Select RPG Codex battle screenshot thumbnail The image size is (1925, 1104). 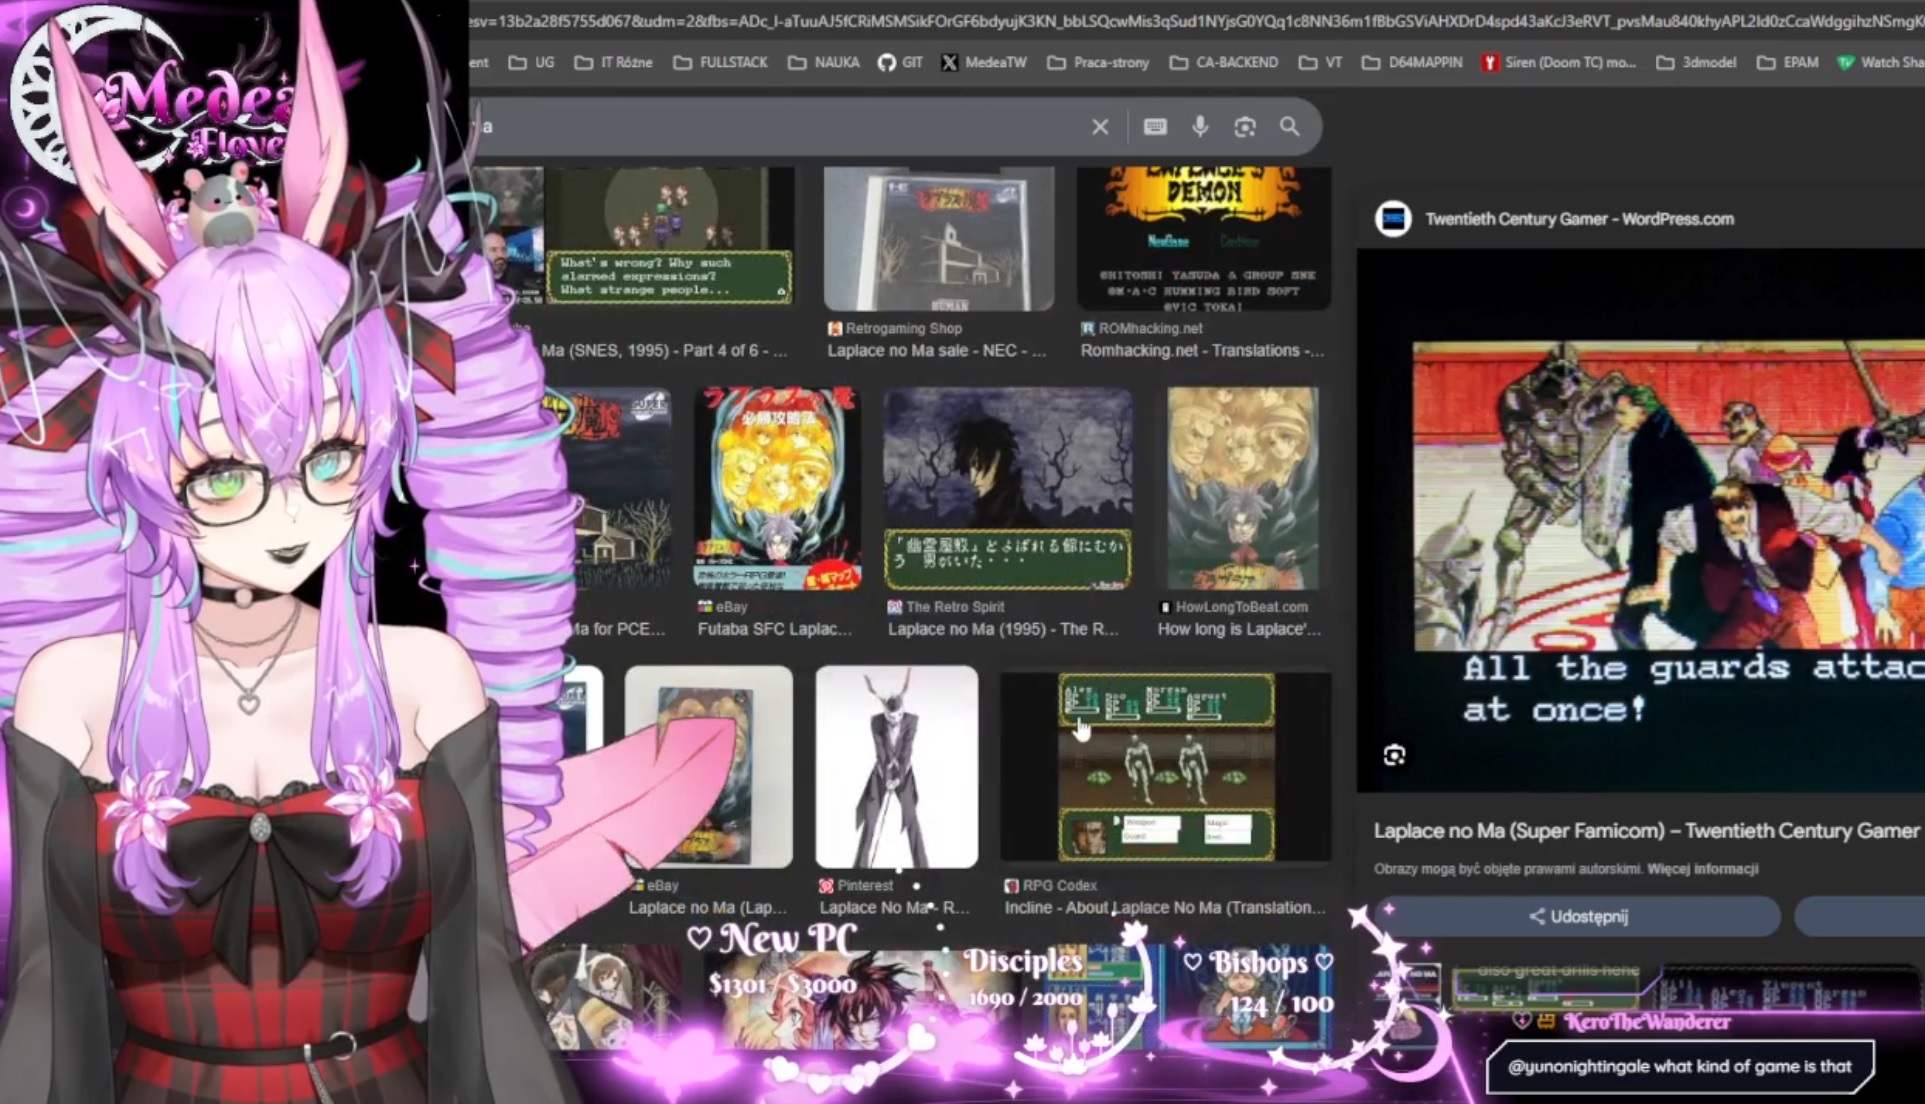[1166, 767]
